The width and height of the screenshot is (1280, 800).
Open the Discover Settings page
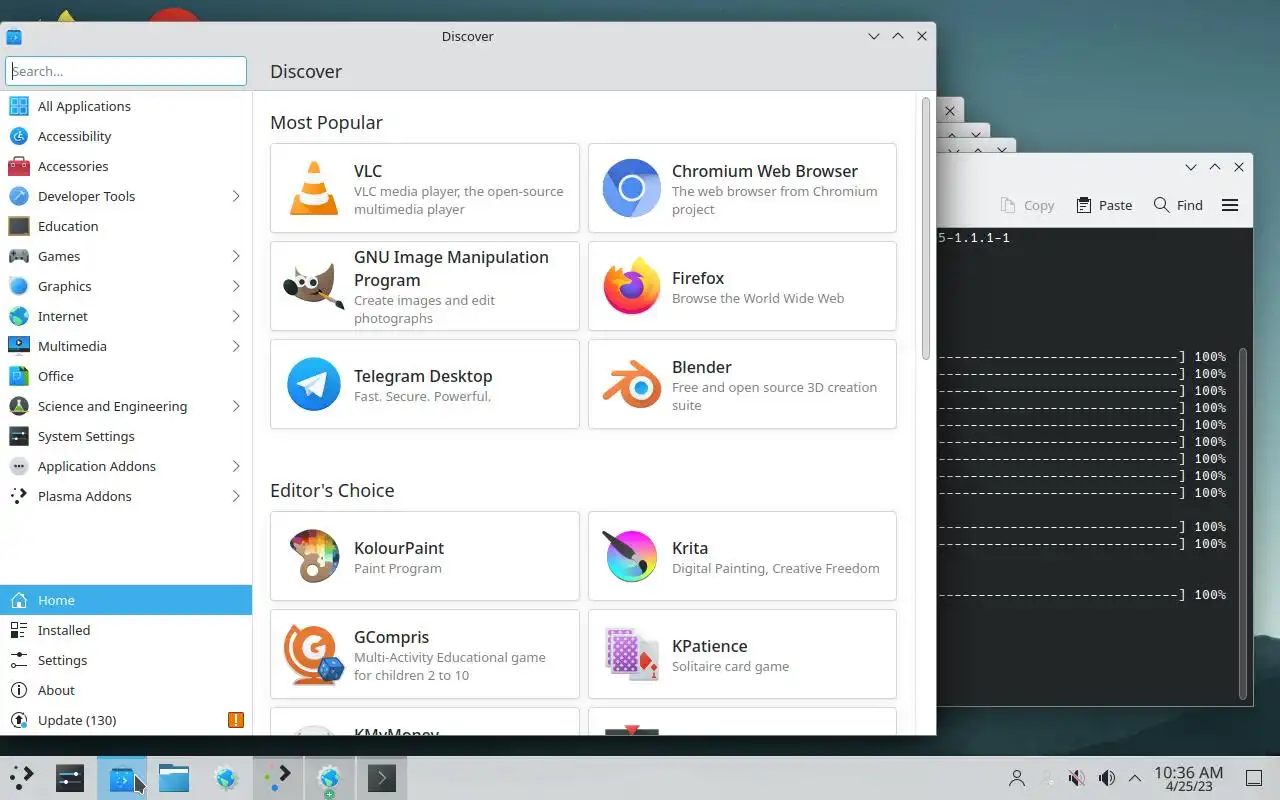126,660
